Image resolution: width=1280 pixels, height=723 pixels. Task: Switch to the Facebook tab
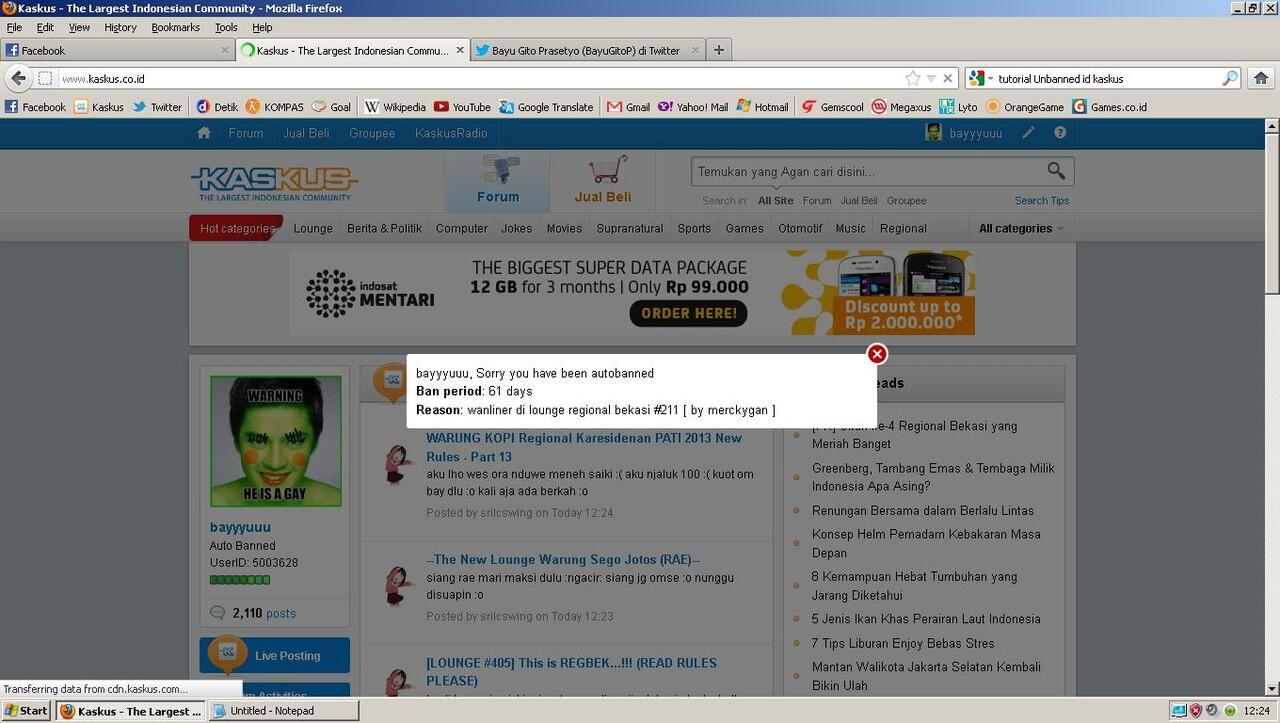tap(117, 50)
